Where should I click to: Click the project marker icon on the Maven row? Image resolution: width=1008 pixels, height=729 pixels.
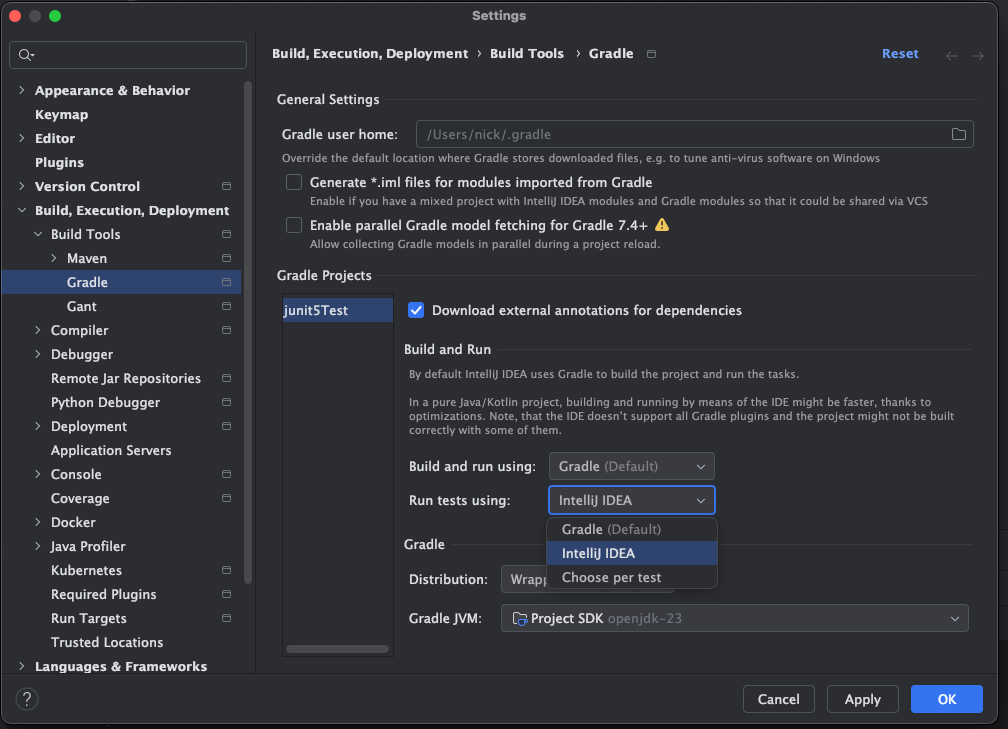click(x=226, y=258)
